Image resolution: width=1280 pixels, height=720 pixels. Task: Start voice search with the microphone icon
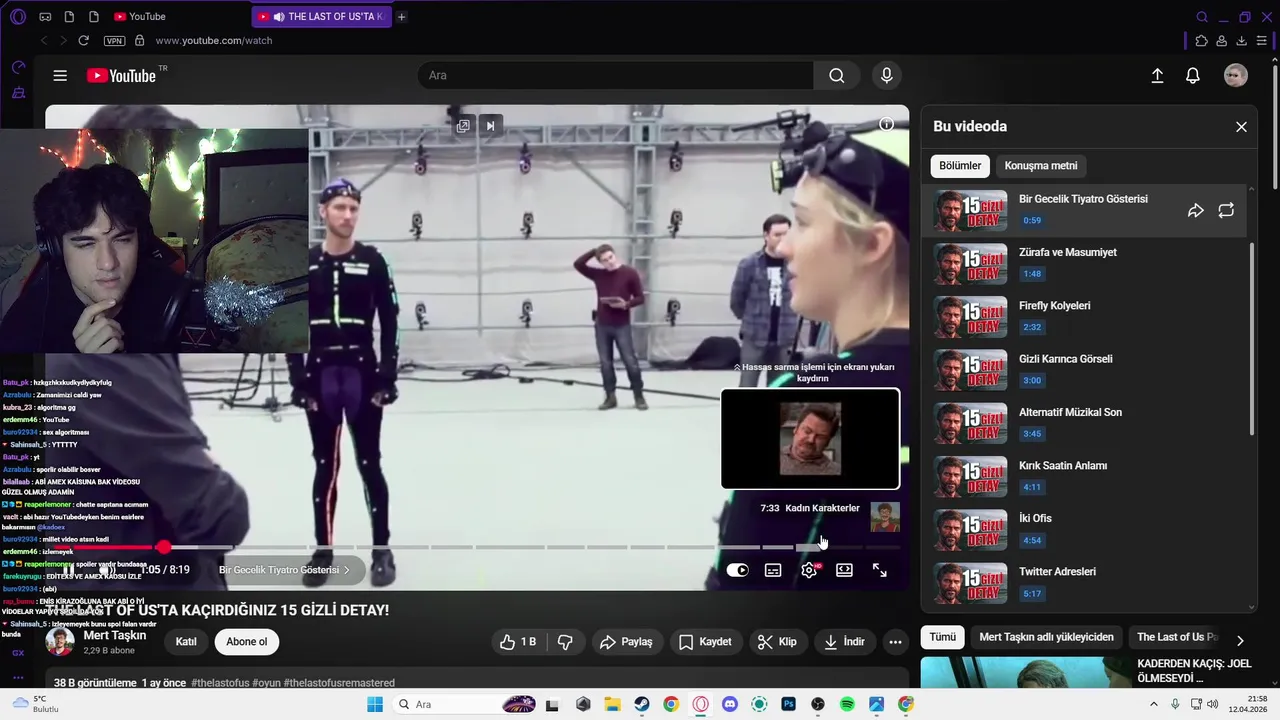886,76
